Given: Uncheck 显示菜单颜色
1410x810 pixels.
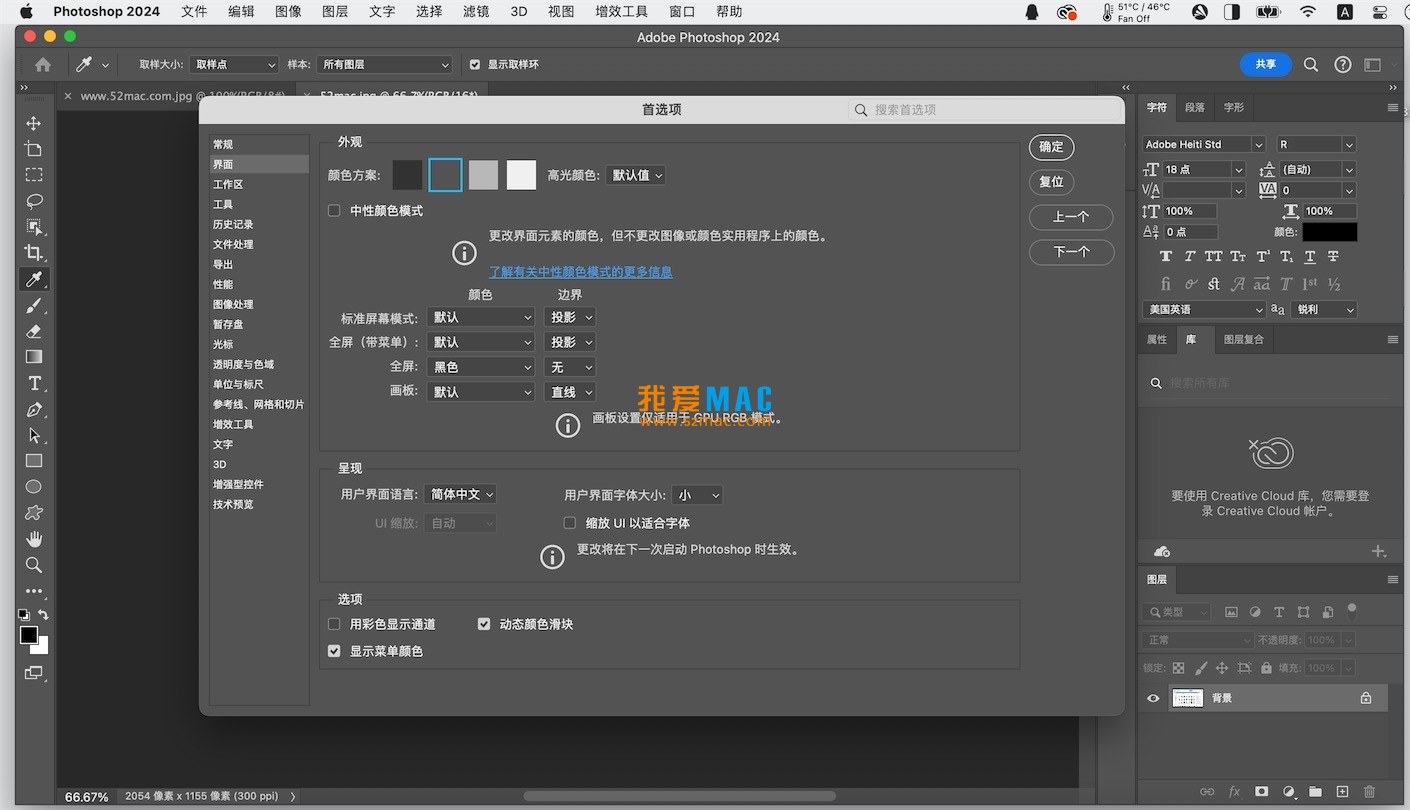Looking at the screenshot, I should coord(334,651).
